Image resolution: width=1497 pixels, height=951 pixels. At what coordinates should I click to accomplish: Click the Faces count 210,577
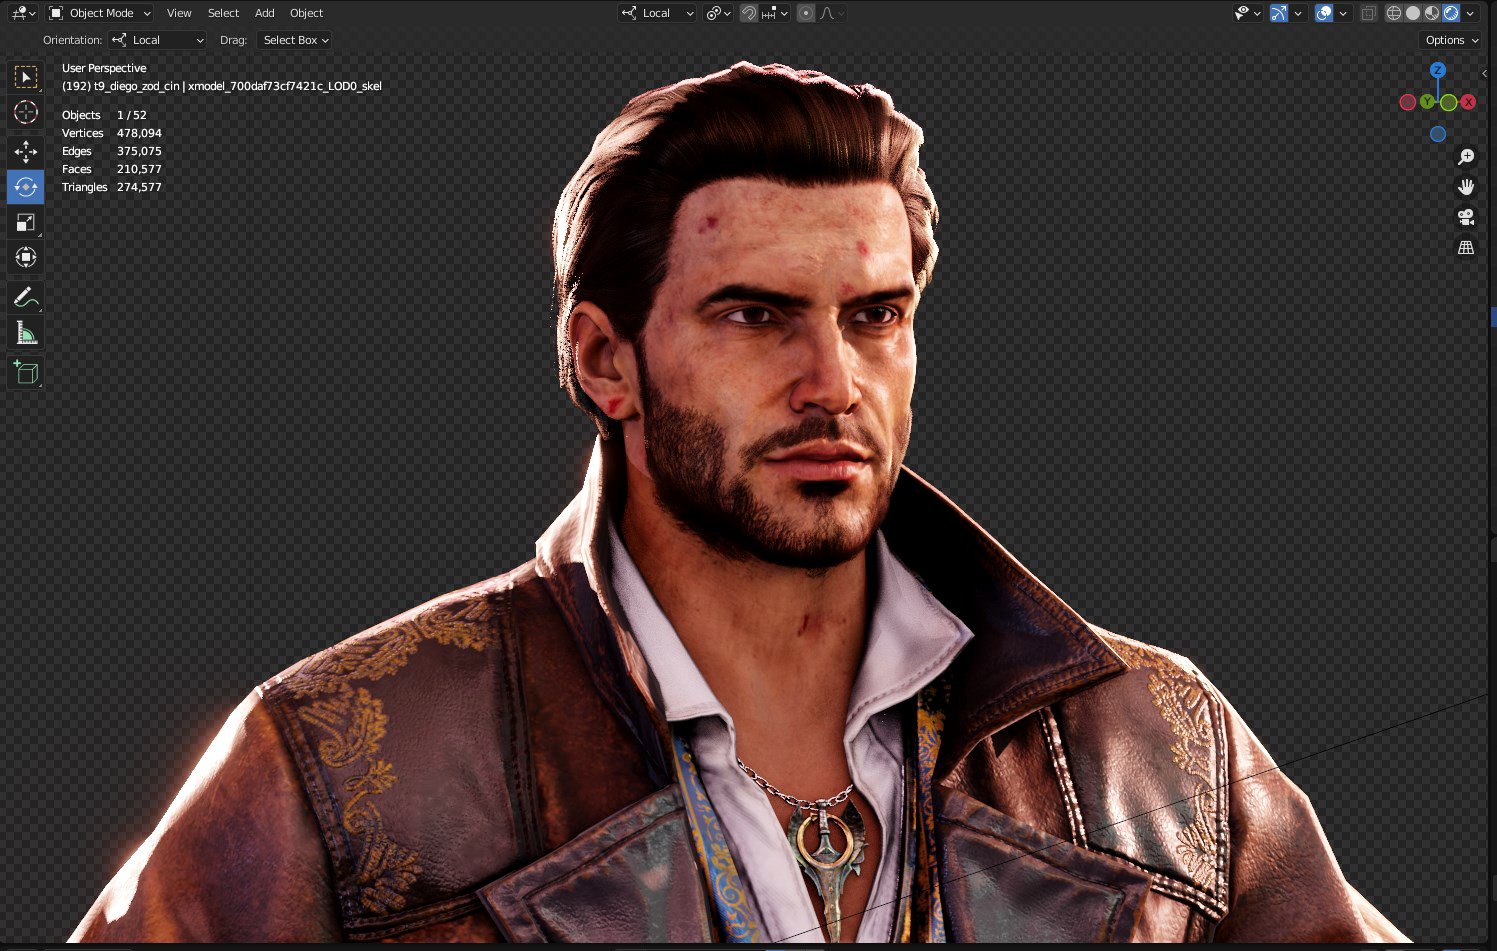(x=139, y=169)
